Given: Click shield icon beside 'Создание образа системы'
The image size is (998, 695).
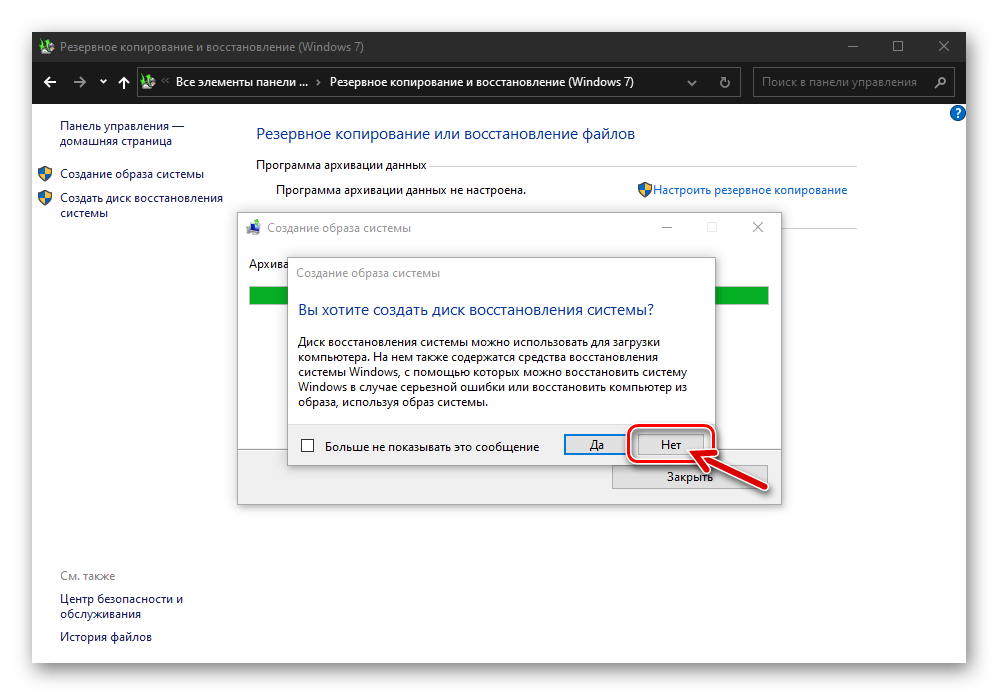Looking at the screenshot, I should click(x=45, y=173).
